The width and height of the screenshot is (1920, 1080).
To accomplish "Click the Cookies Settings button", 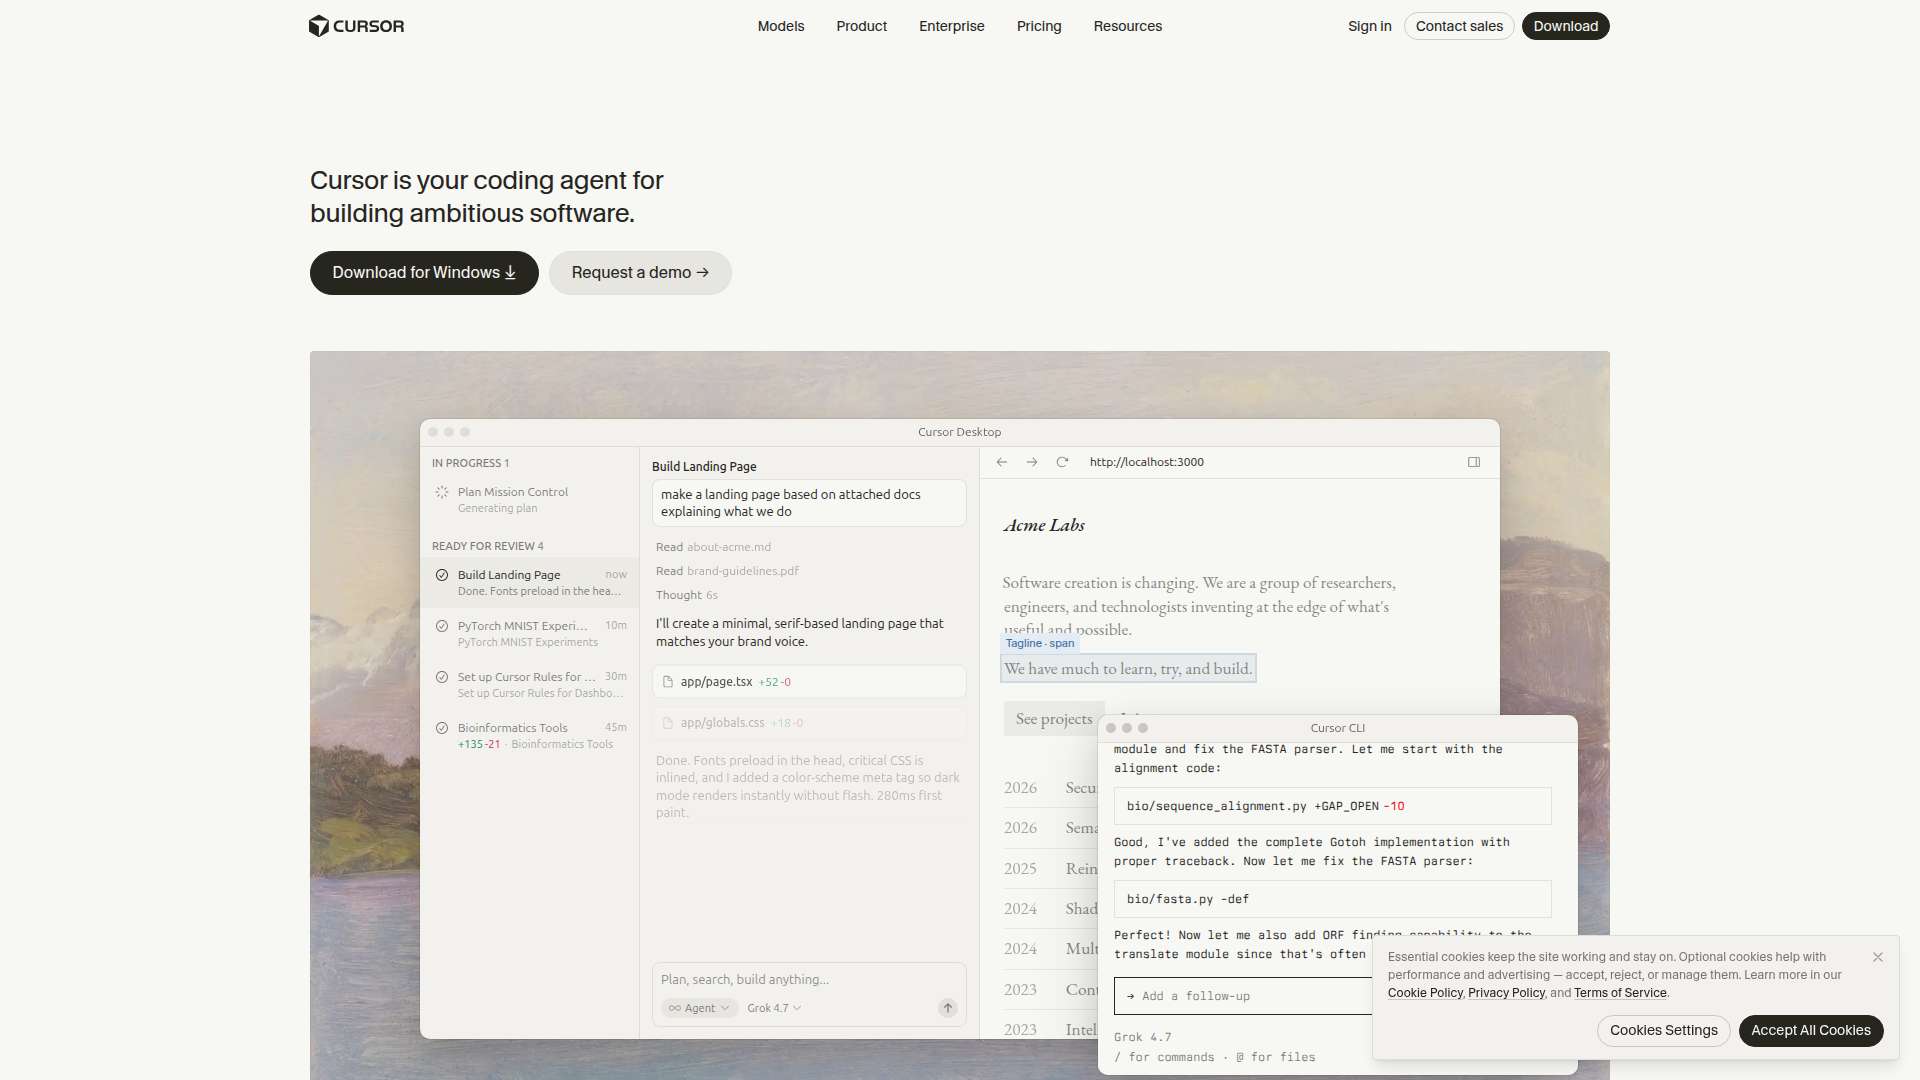I will pos(1664,1031).
